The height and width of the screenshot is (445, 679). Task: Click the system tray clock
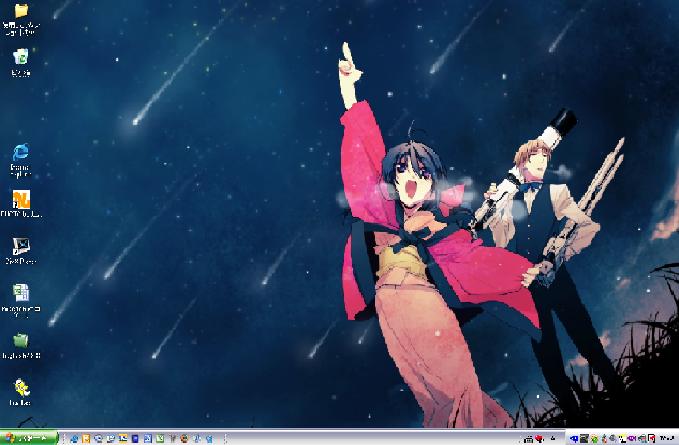[667, 439]
